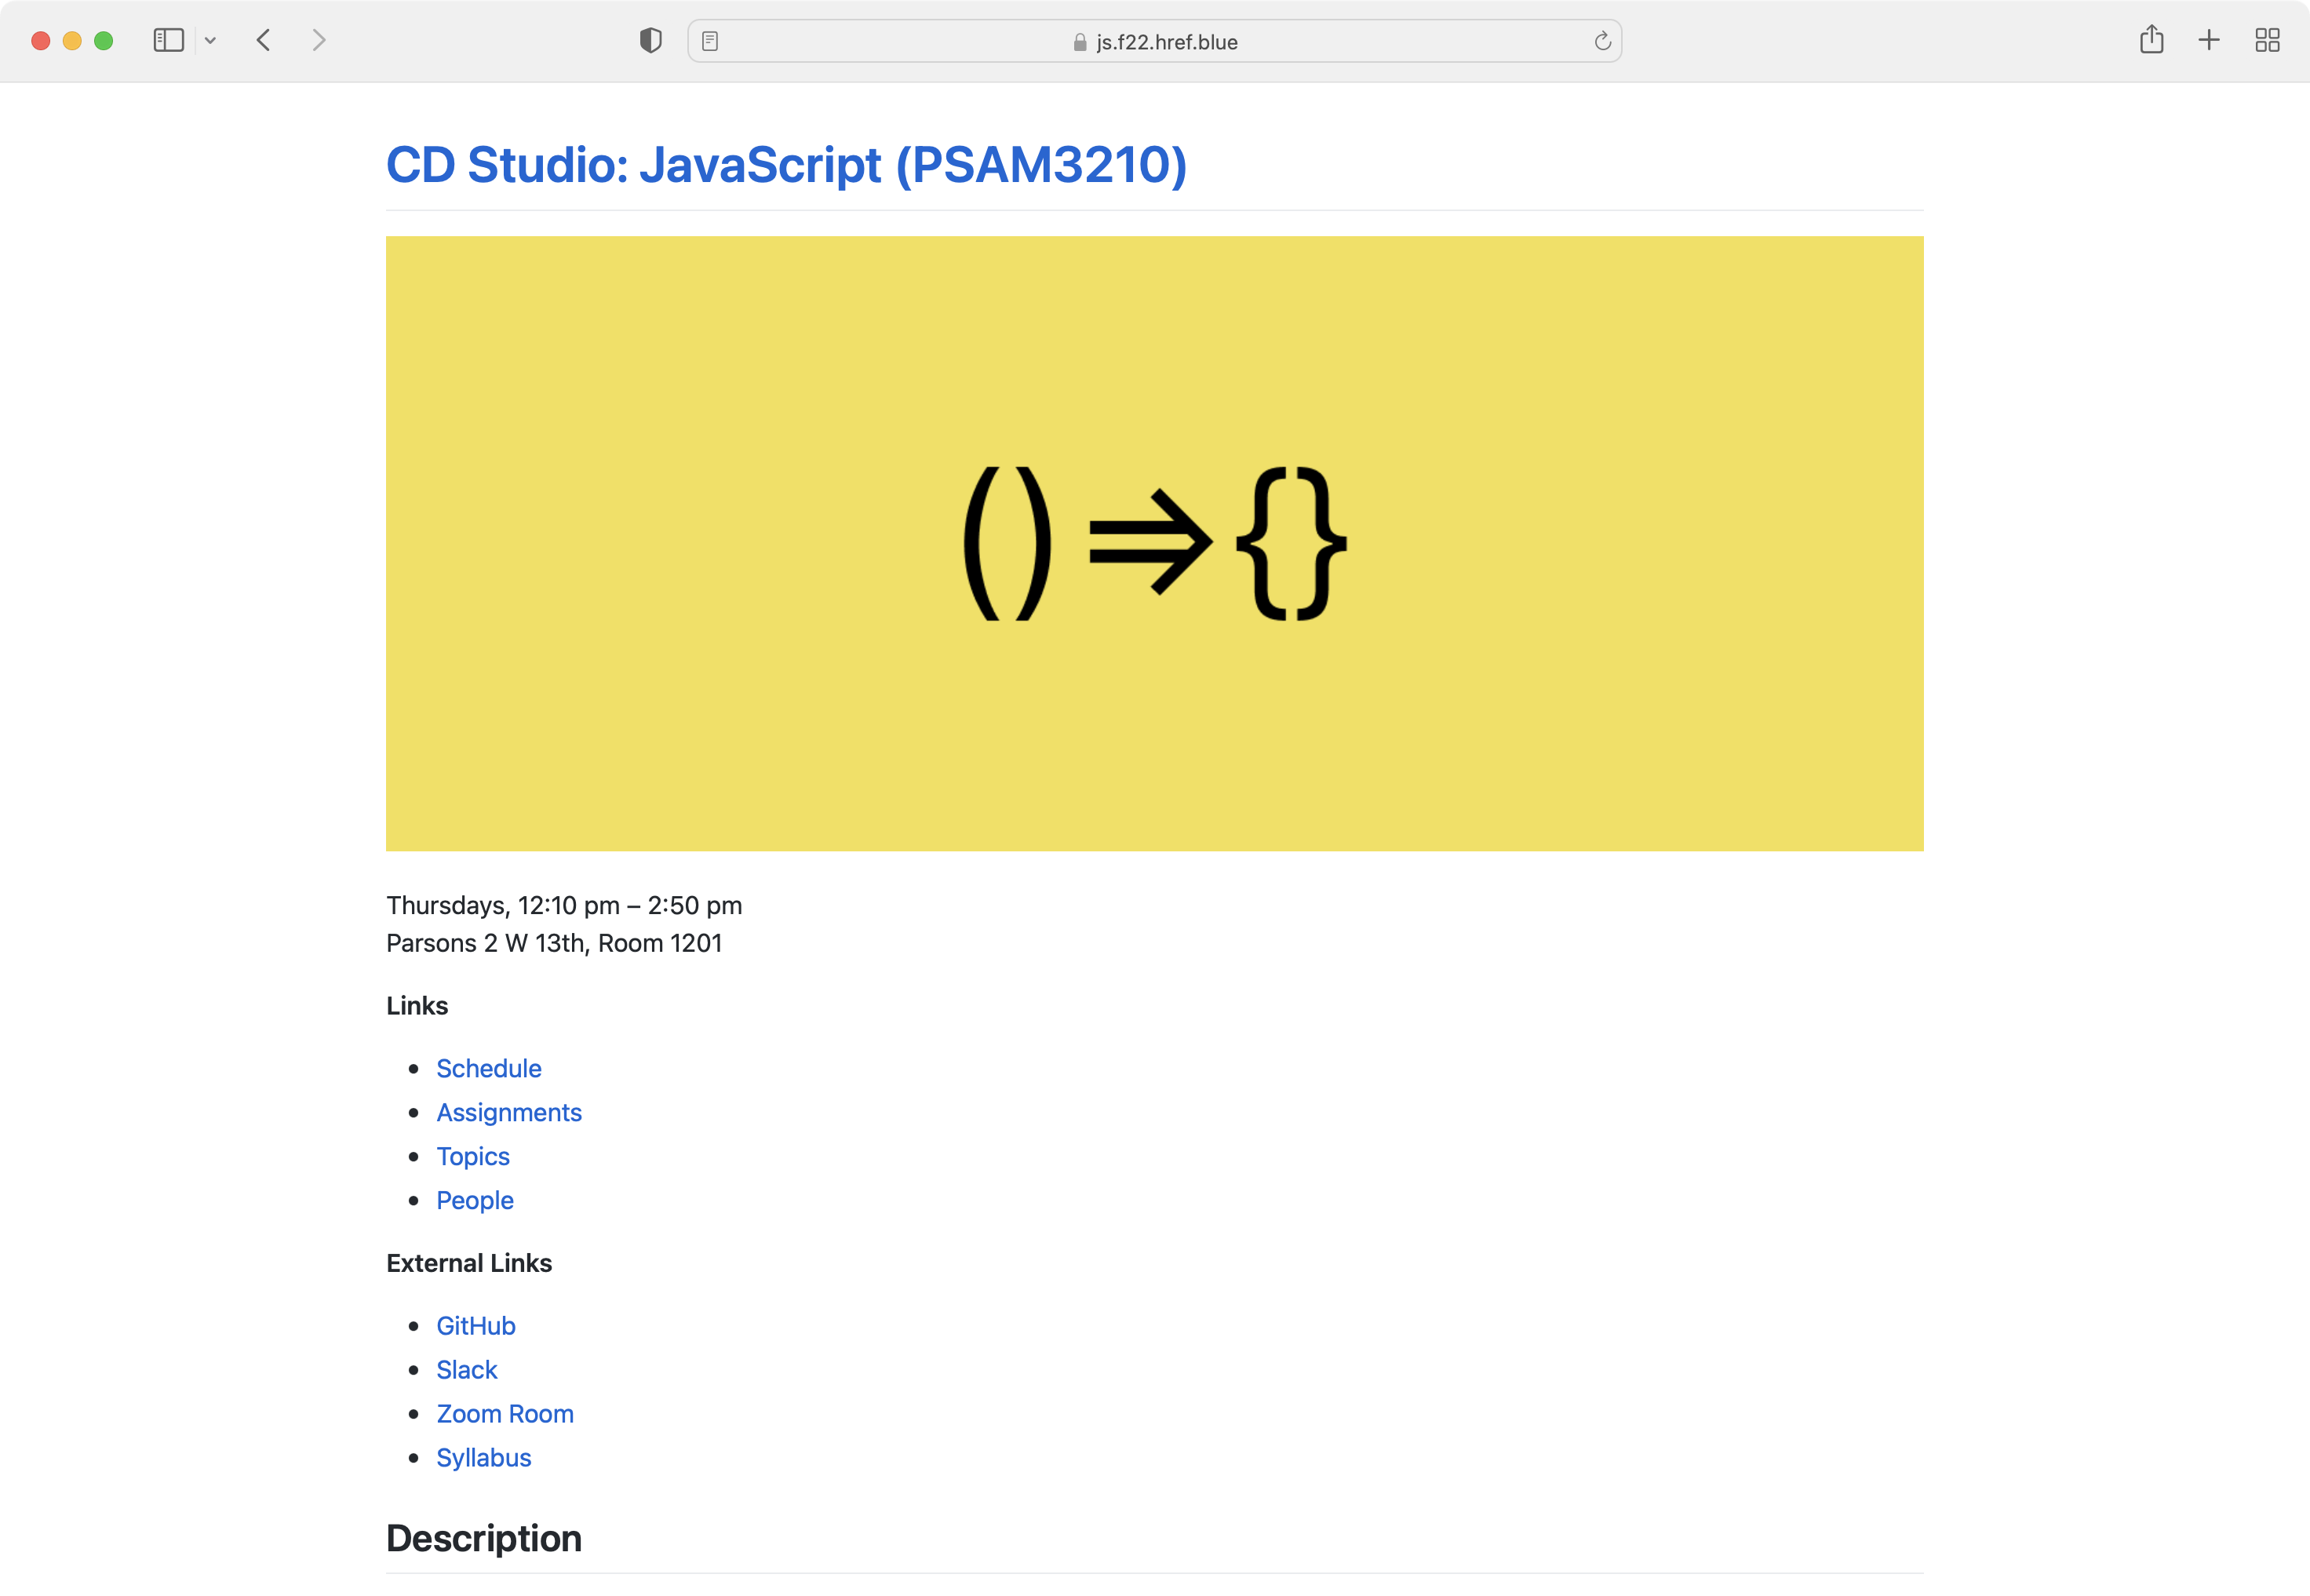Visit the People page
This screenshot has width=2310, height=1596.
pos(474,1200)
